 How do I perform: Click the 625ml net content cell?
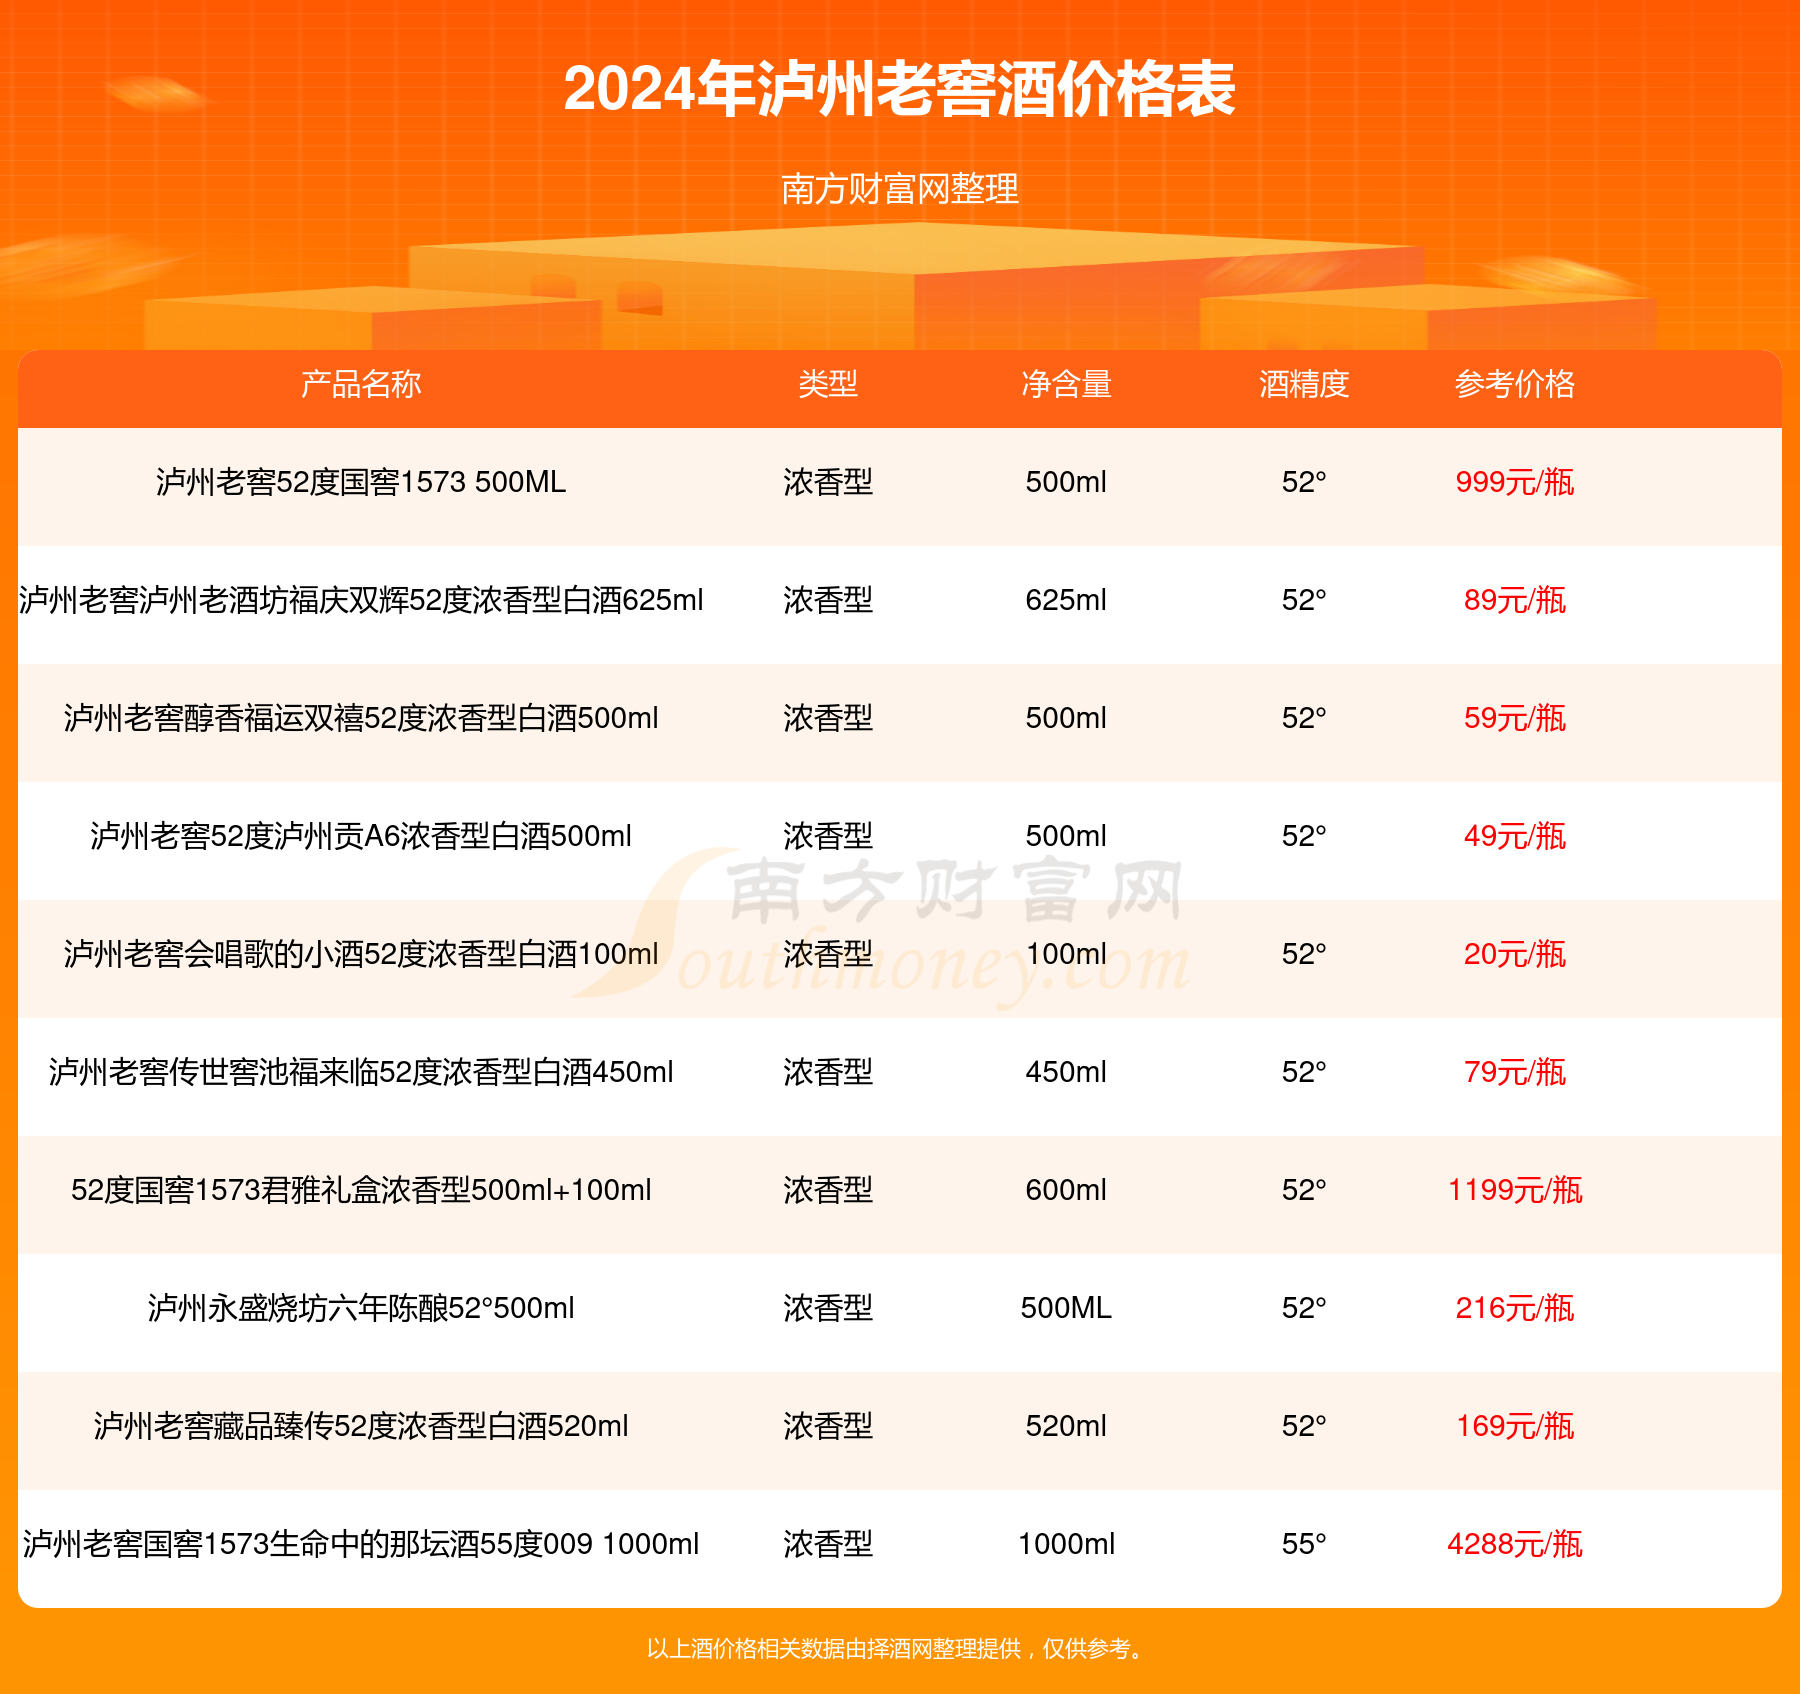click(1066, 600)
